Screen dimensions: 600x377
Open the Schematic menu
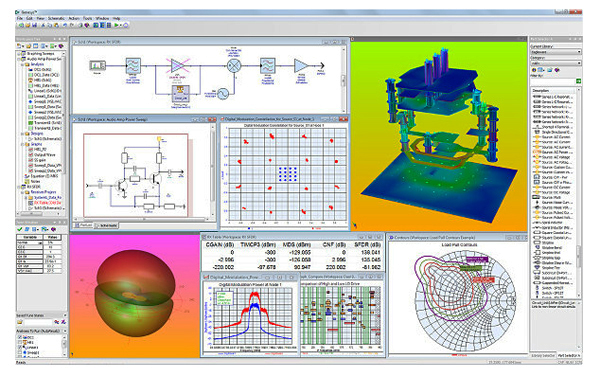pos(56,18)
